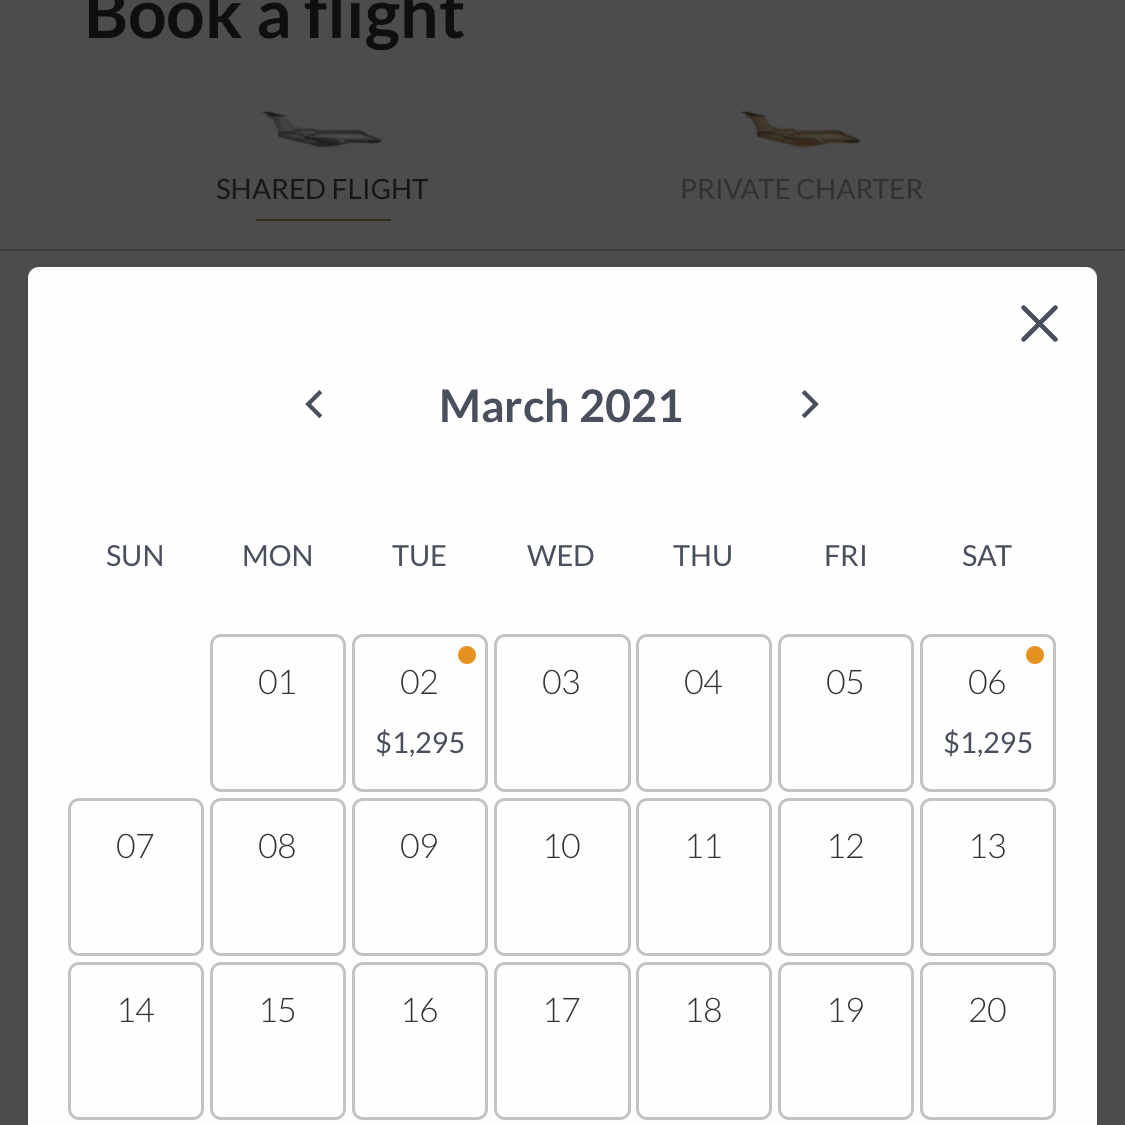The height and width of the screenshot is (1125, 1125).
Task: Select March 13 in the calendar grid
Action: pyautogui.click(x=987, y=875)
